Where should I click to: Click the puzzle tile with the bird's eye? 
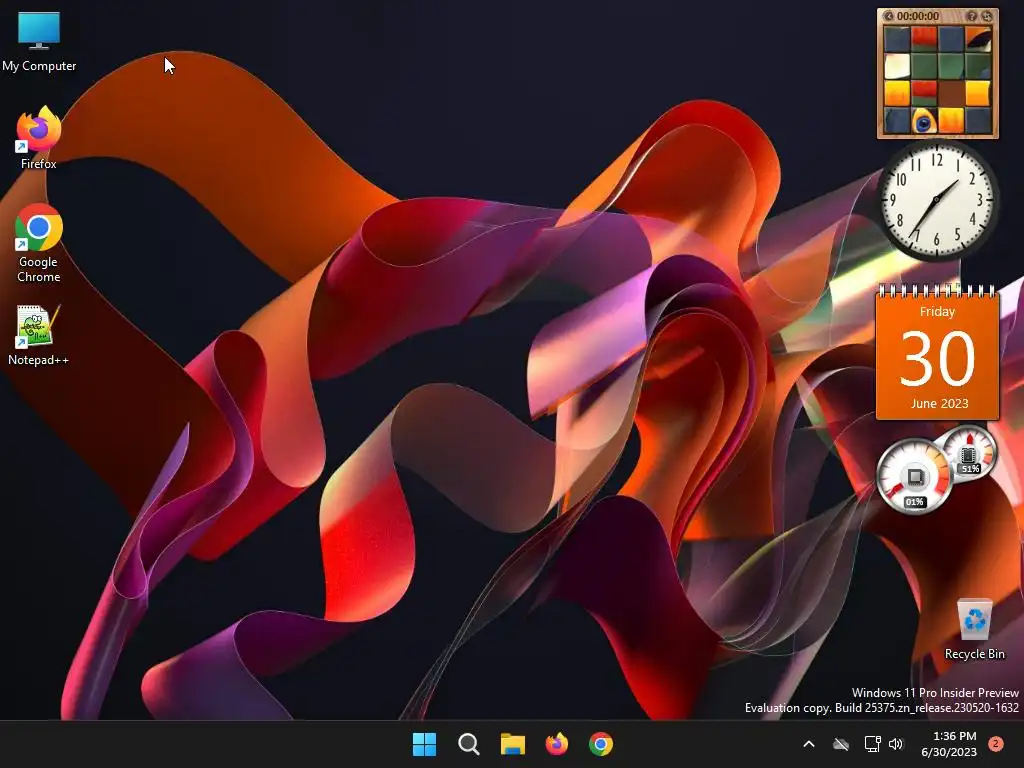click(x=923, y=121)
